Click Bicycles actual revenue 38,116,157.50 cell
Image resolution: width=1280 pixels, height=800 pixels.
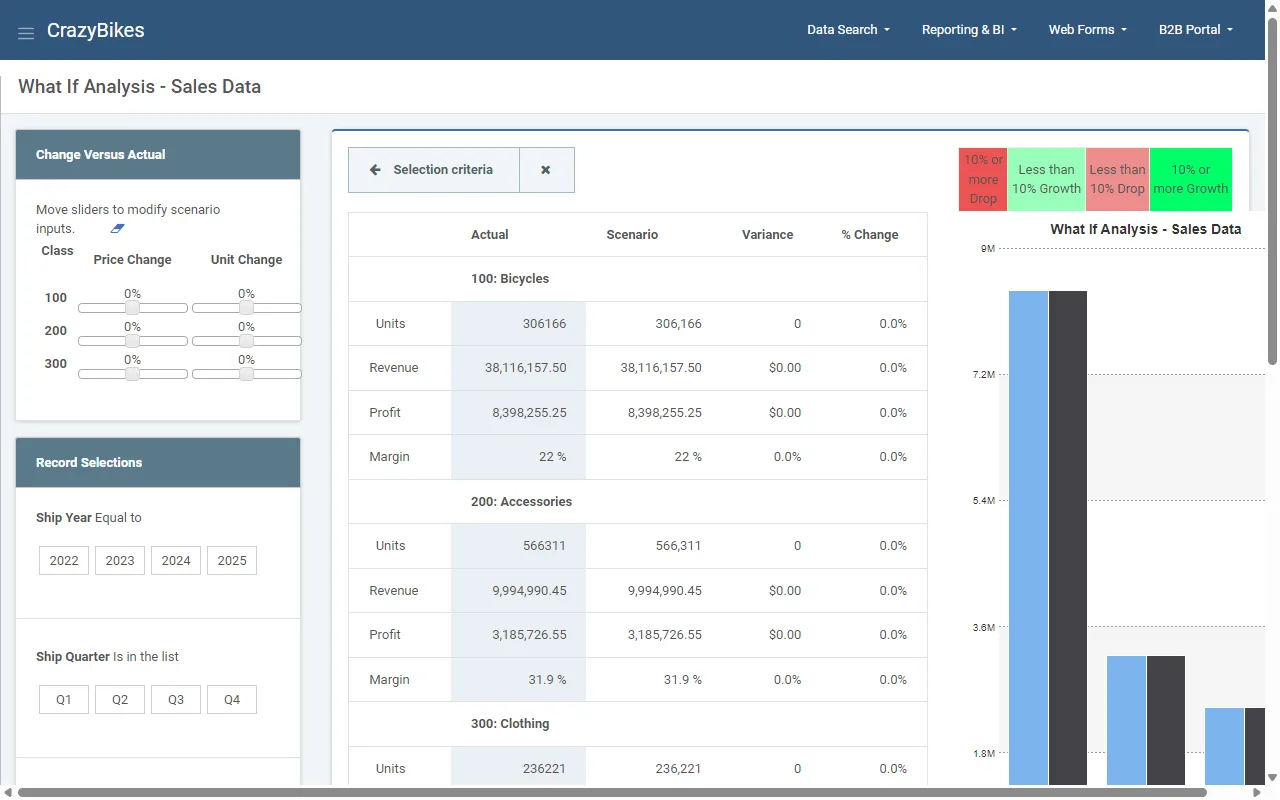518,368
